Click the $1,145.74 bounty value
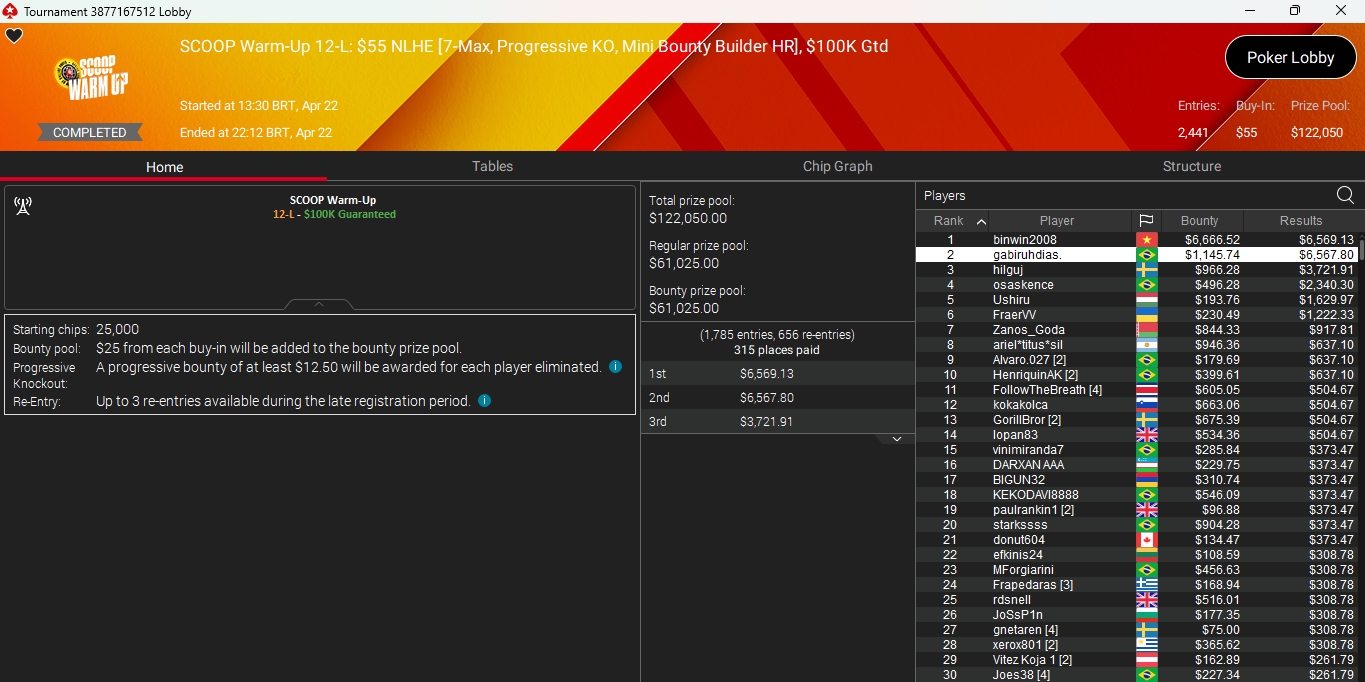 pyautogui.click(x=1212, y=255)
